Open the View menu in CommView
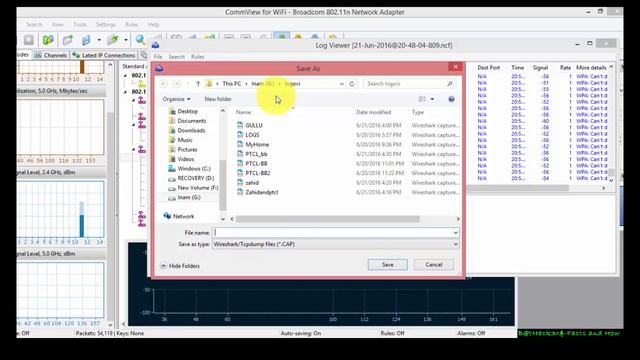Screen dimensions: 640x360 pyautogui.click(x=58, y=24)
